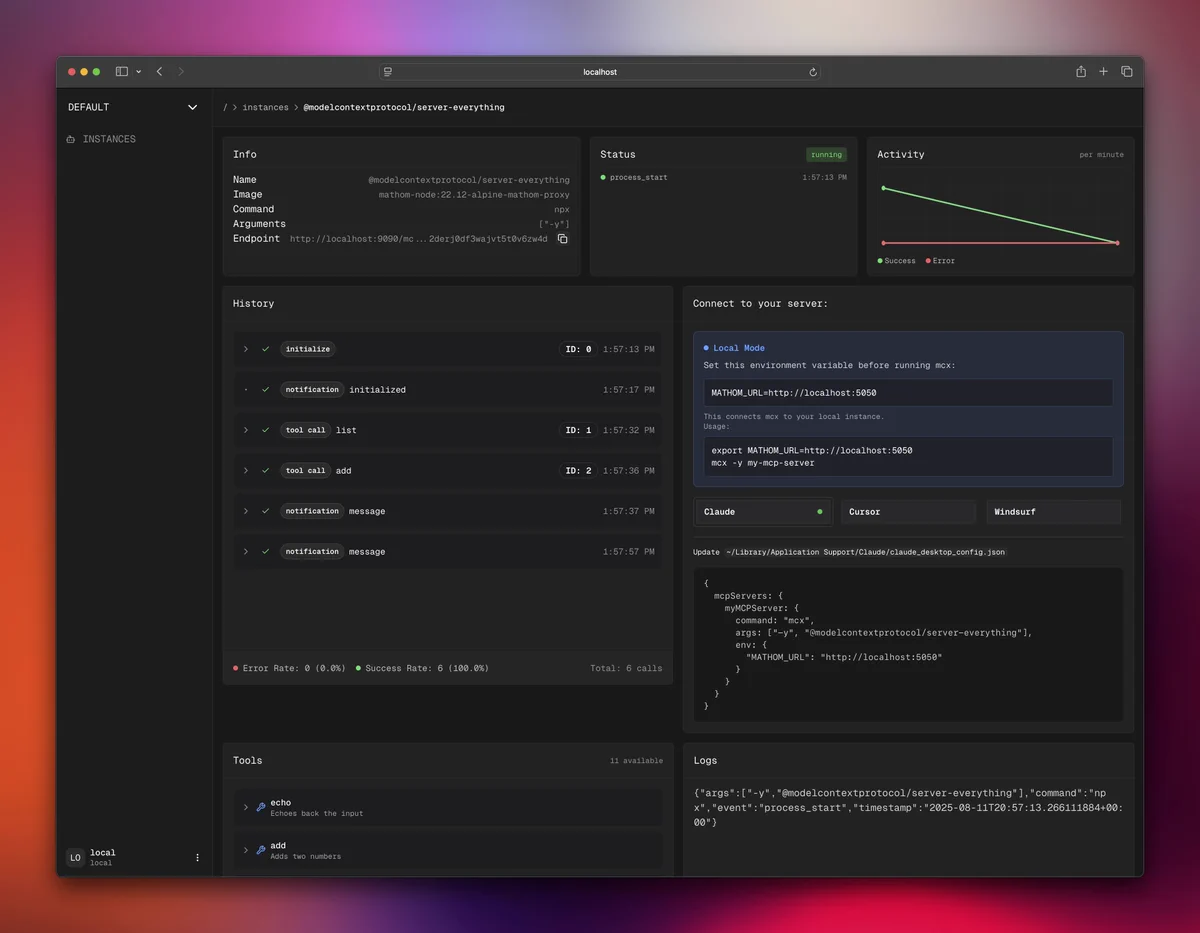Open a new tab with the plus icon
Screen dimensions: 1200x933
click(x=1104, y=71)
